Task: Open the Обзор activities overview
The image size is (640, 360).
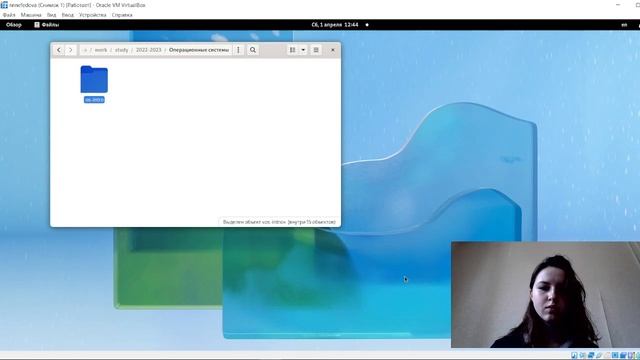Action: [13, 25]
